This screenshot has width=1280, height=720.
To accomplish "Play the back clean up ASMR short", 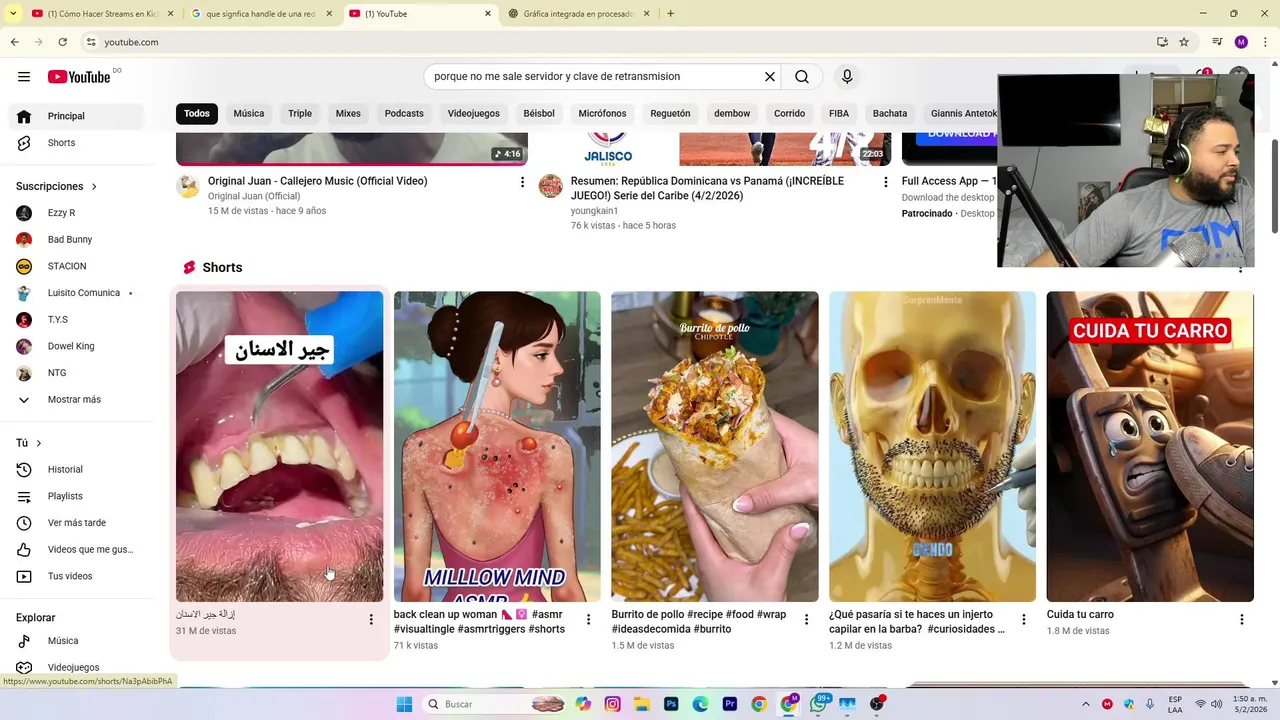I will [x=497, y=447].
